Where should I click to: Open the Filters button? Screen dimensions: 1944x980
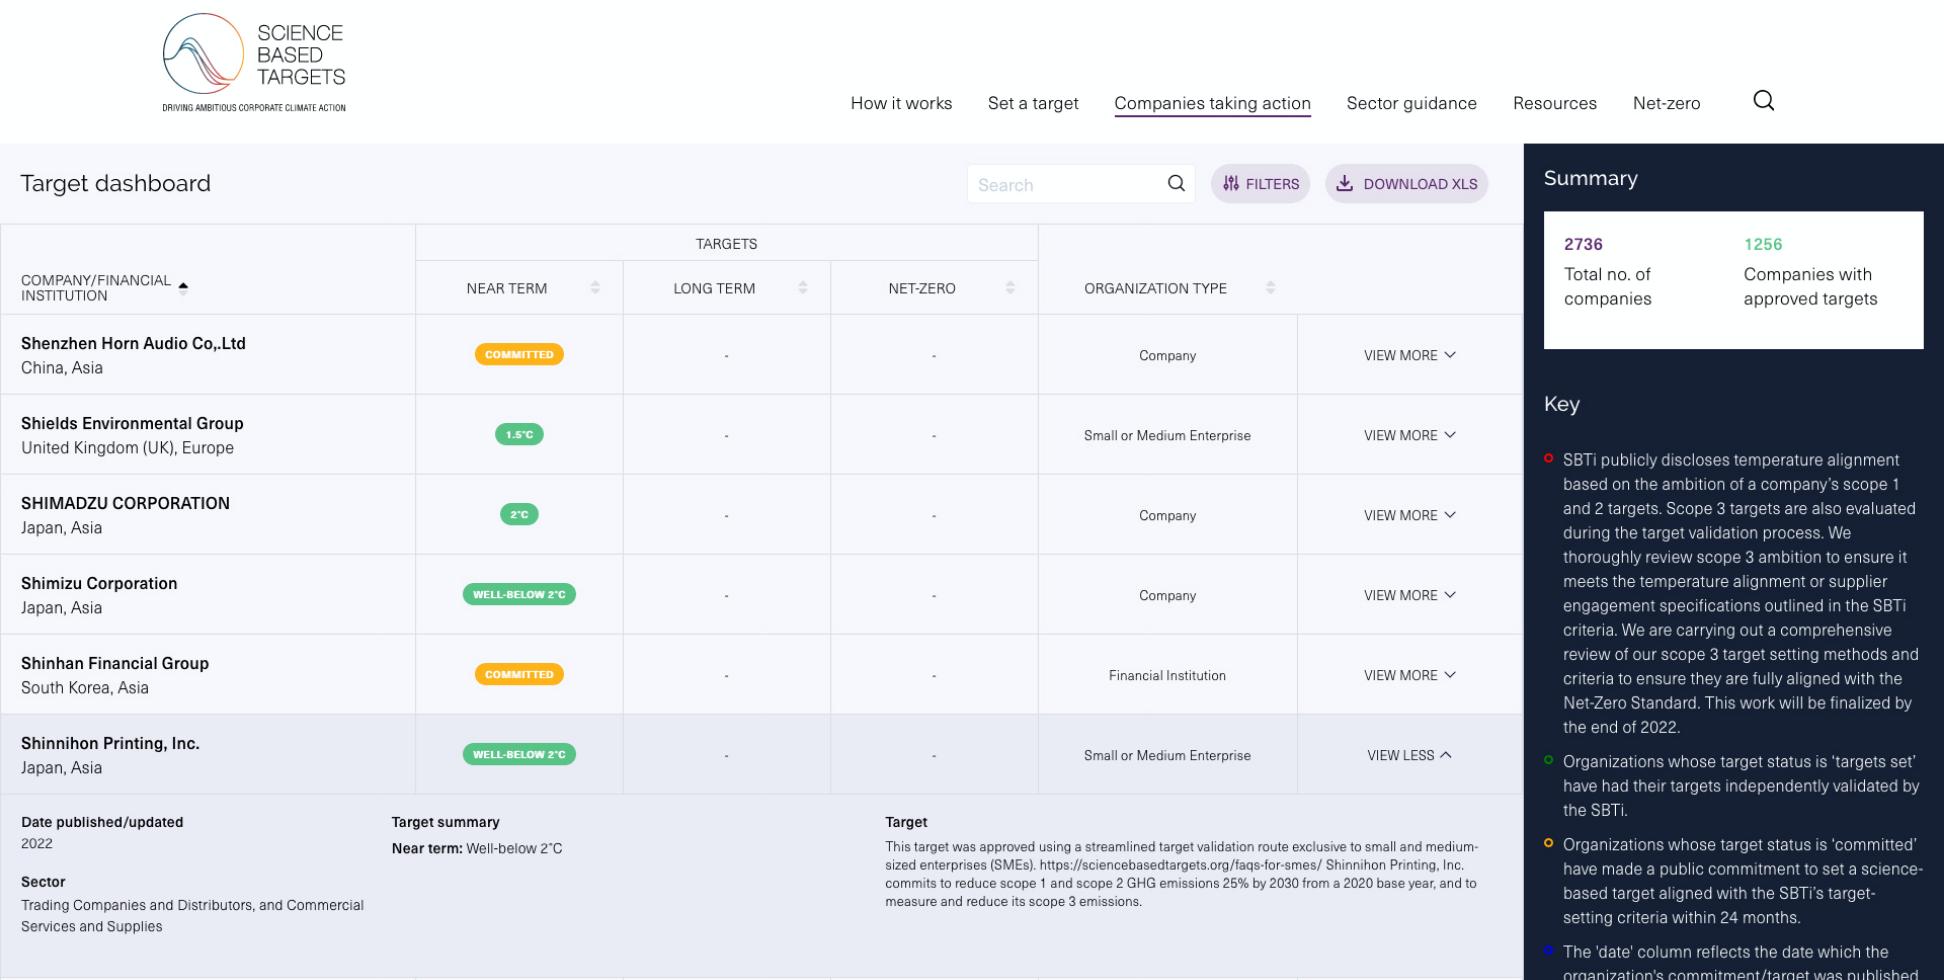[1260, 184]
